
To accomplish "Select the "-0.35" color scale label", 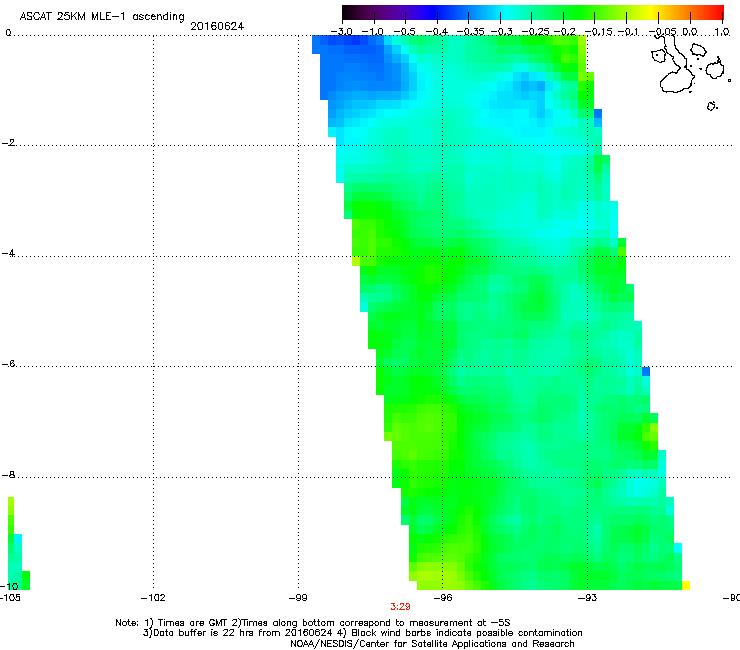I will pos(471,32).
